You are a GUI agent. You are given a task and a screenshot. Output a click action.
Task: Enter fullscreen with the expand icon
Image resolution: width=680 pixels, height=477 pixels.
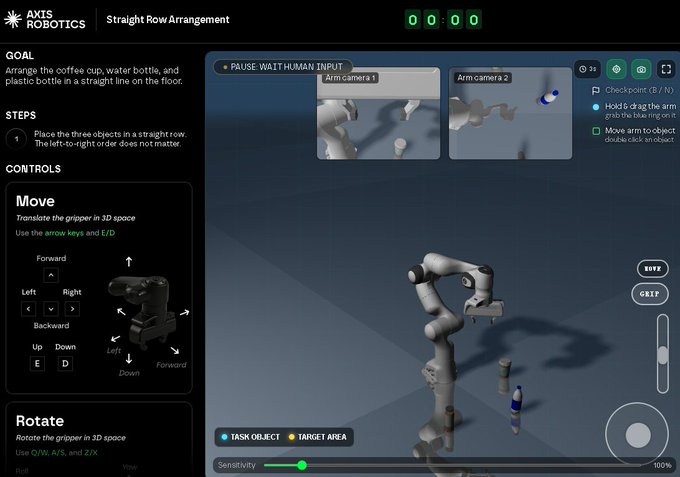coord(666,69)
